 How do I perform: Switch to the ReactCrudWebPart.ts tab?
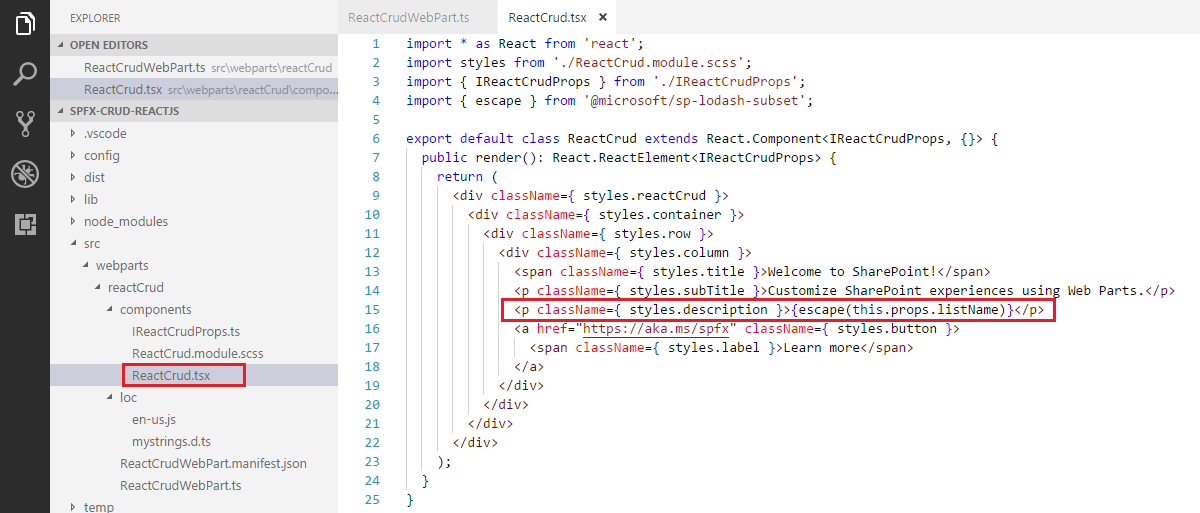408,18
